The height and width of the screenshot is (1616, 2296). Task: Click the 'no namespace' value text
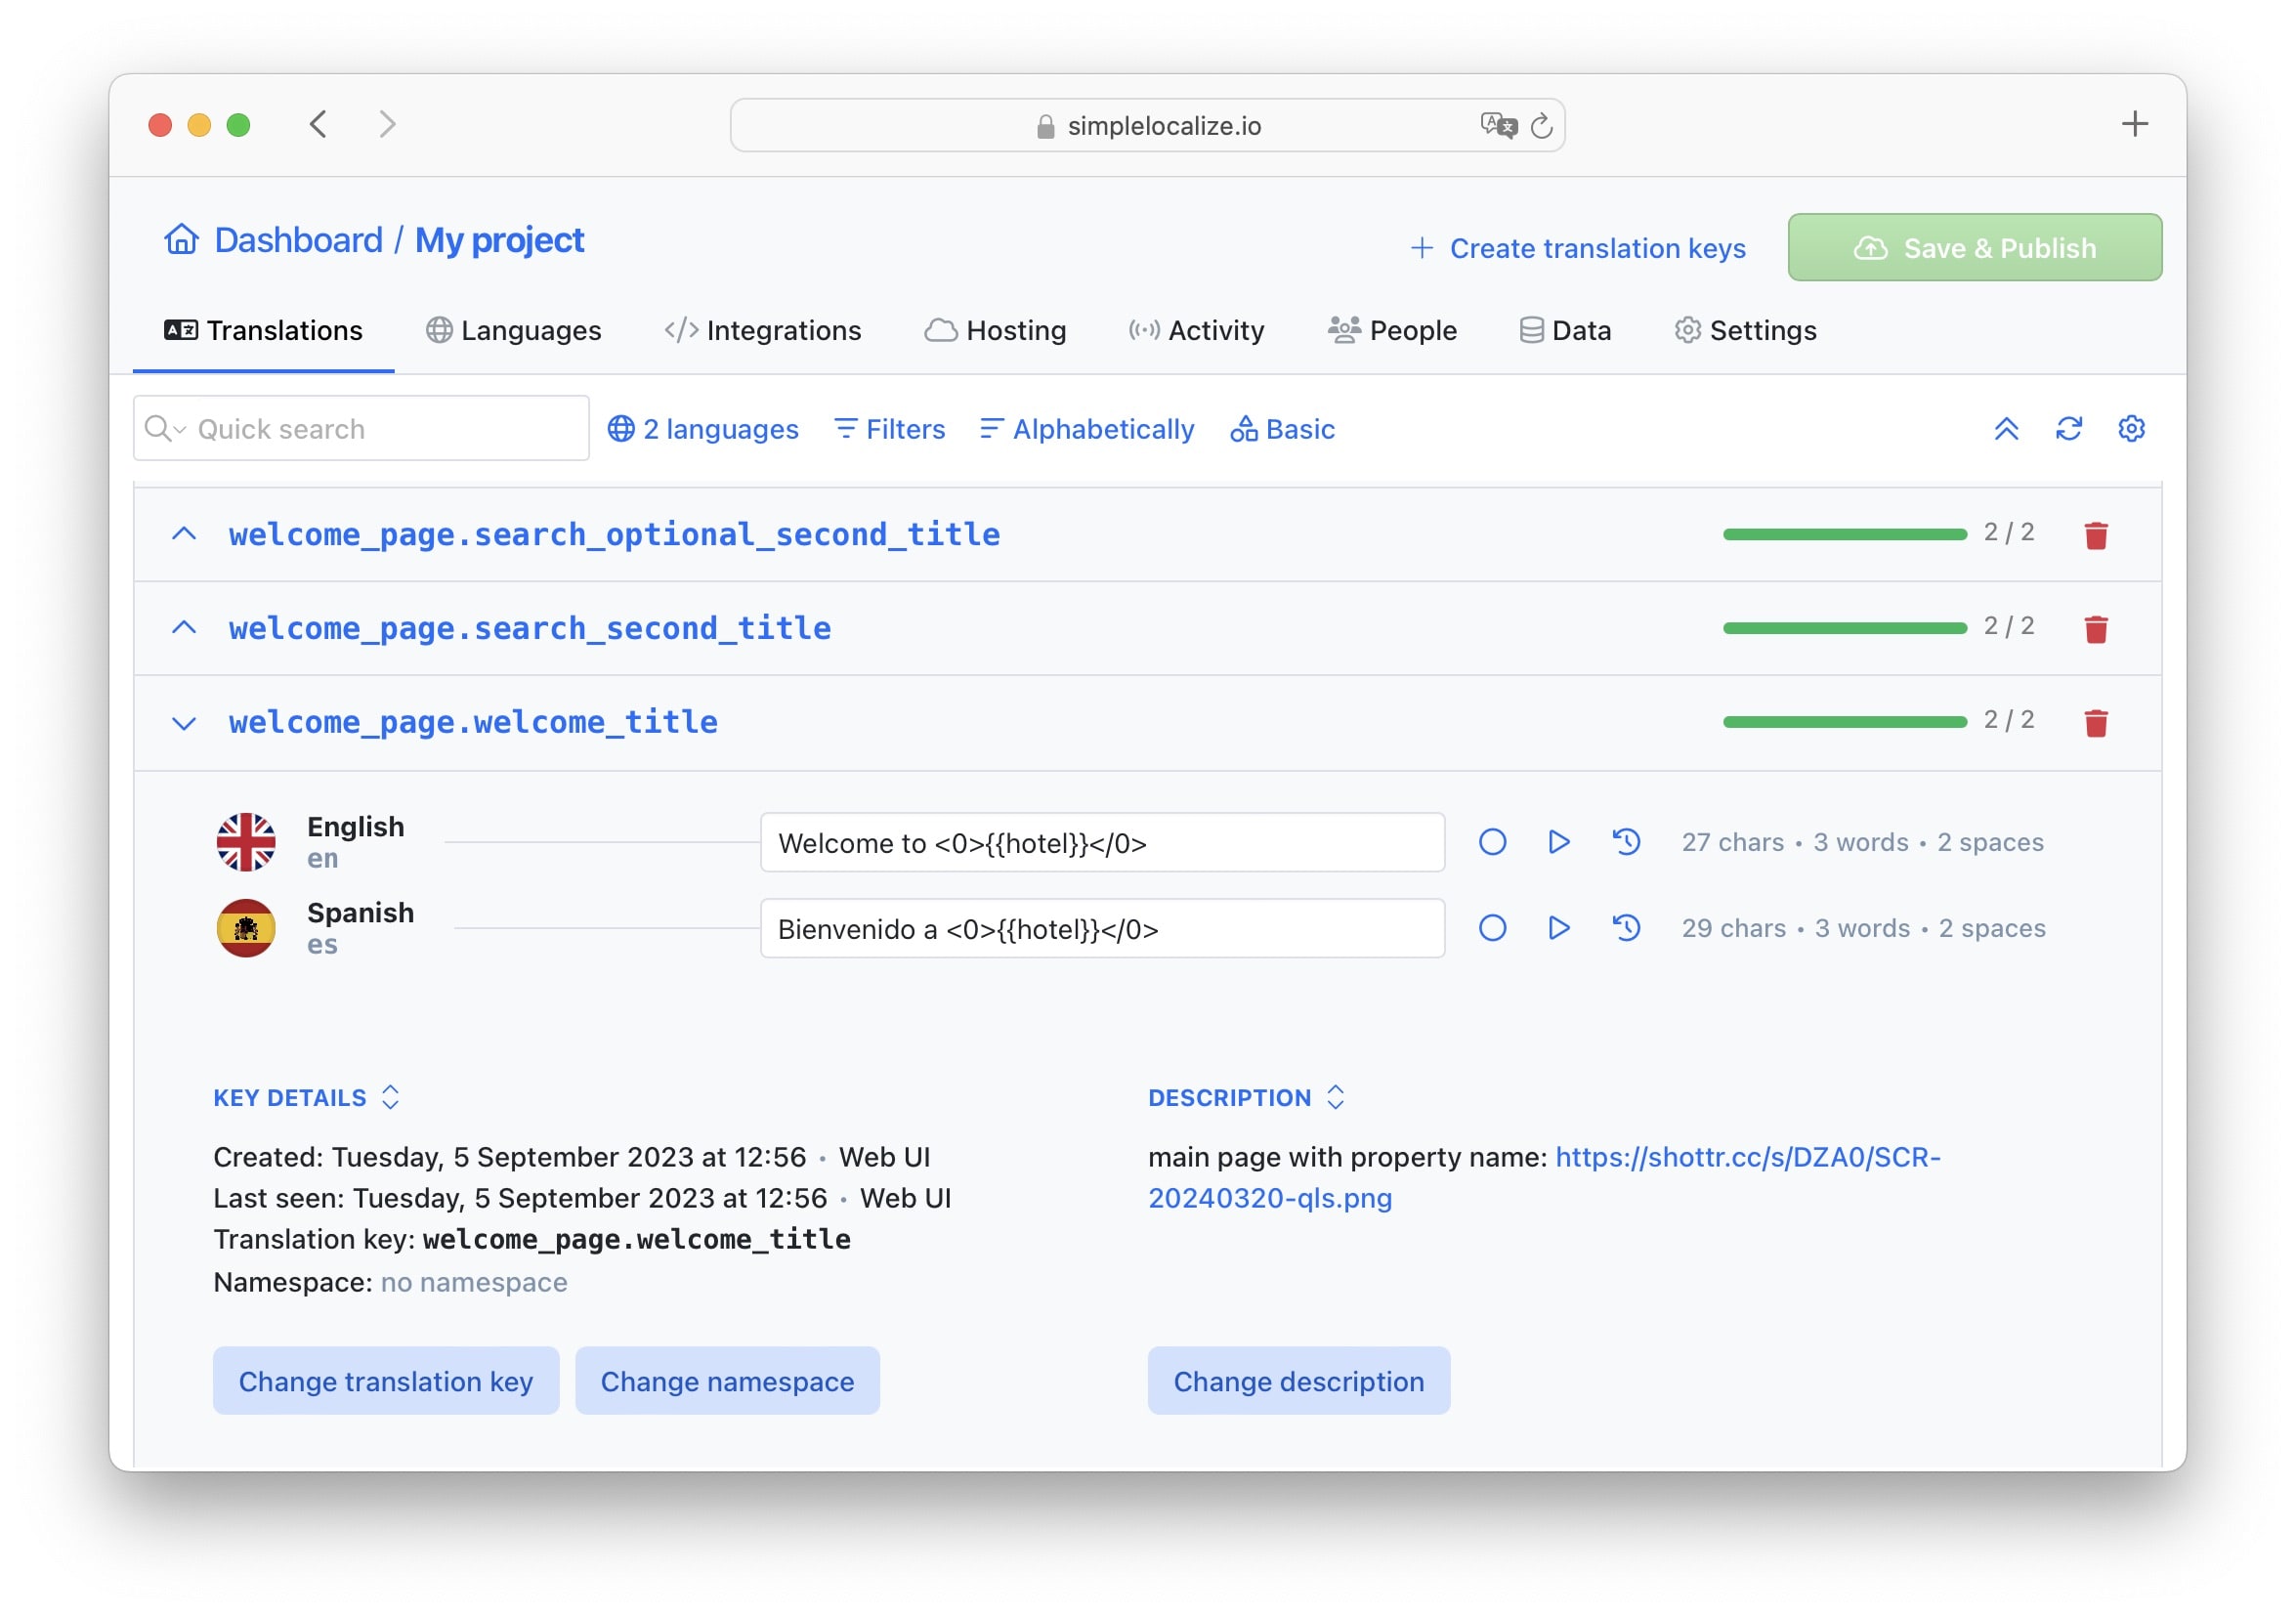tap(474, 1282)
